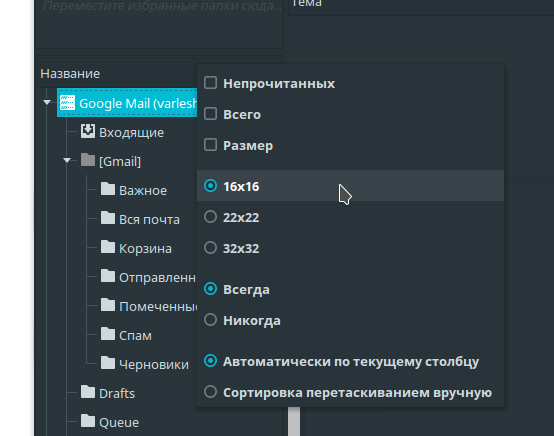Click the Queue folder icon
554x436 pixels.
pyautogui.click(x=88, y=421)
